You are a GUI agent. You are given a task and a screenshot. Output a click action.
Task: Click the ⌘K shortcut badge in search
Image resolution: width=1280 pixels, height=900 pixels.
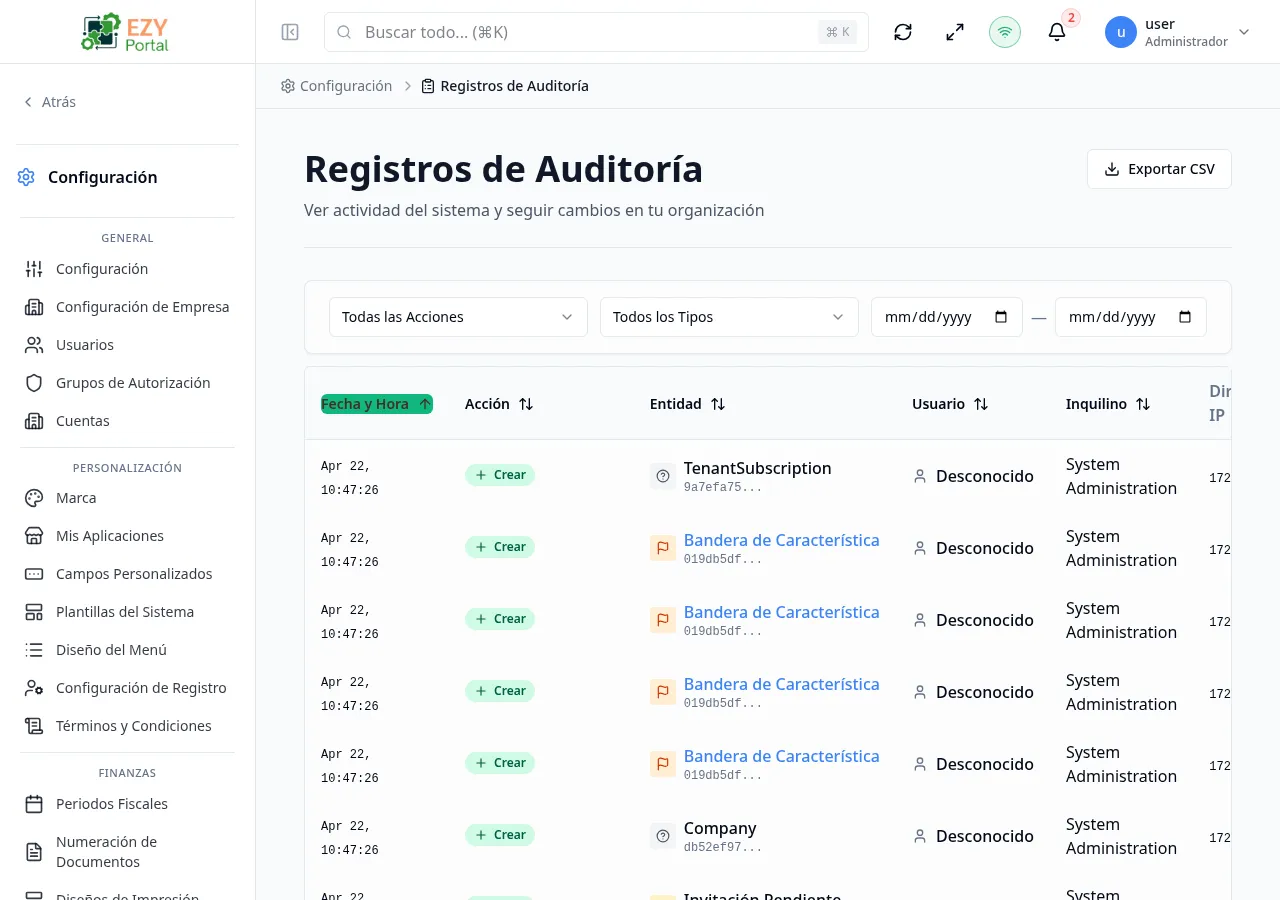(x=838, y=32)
